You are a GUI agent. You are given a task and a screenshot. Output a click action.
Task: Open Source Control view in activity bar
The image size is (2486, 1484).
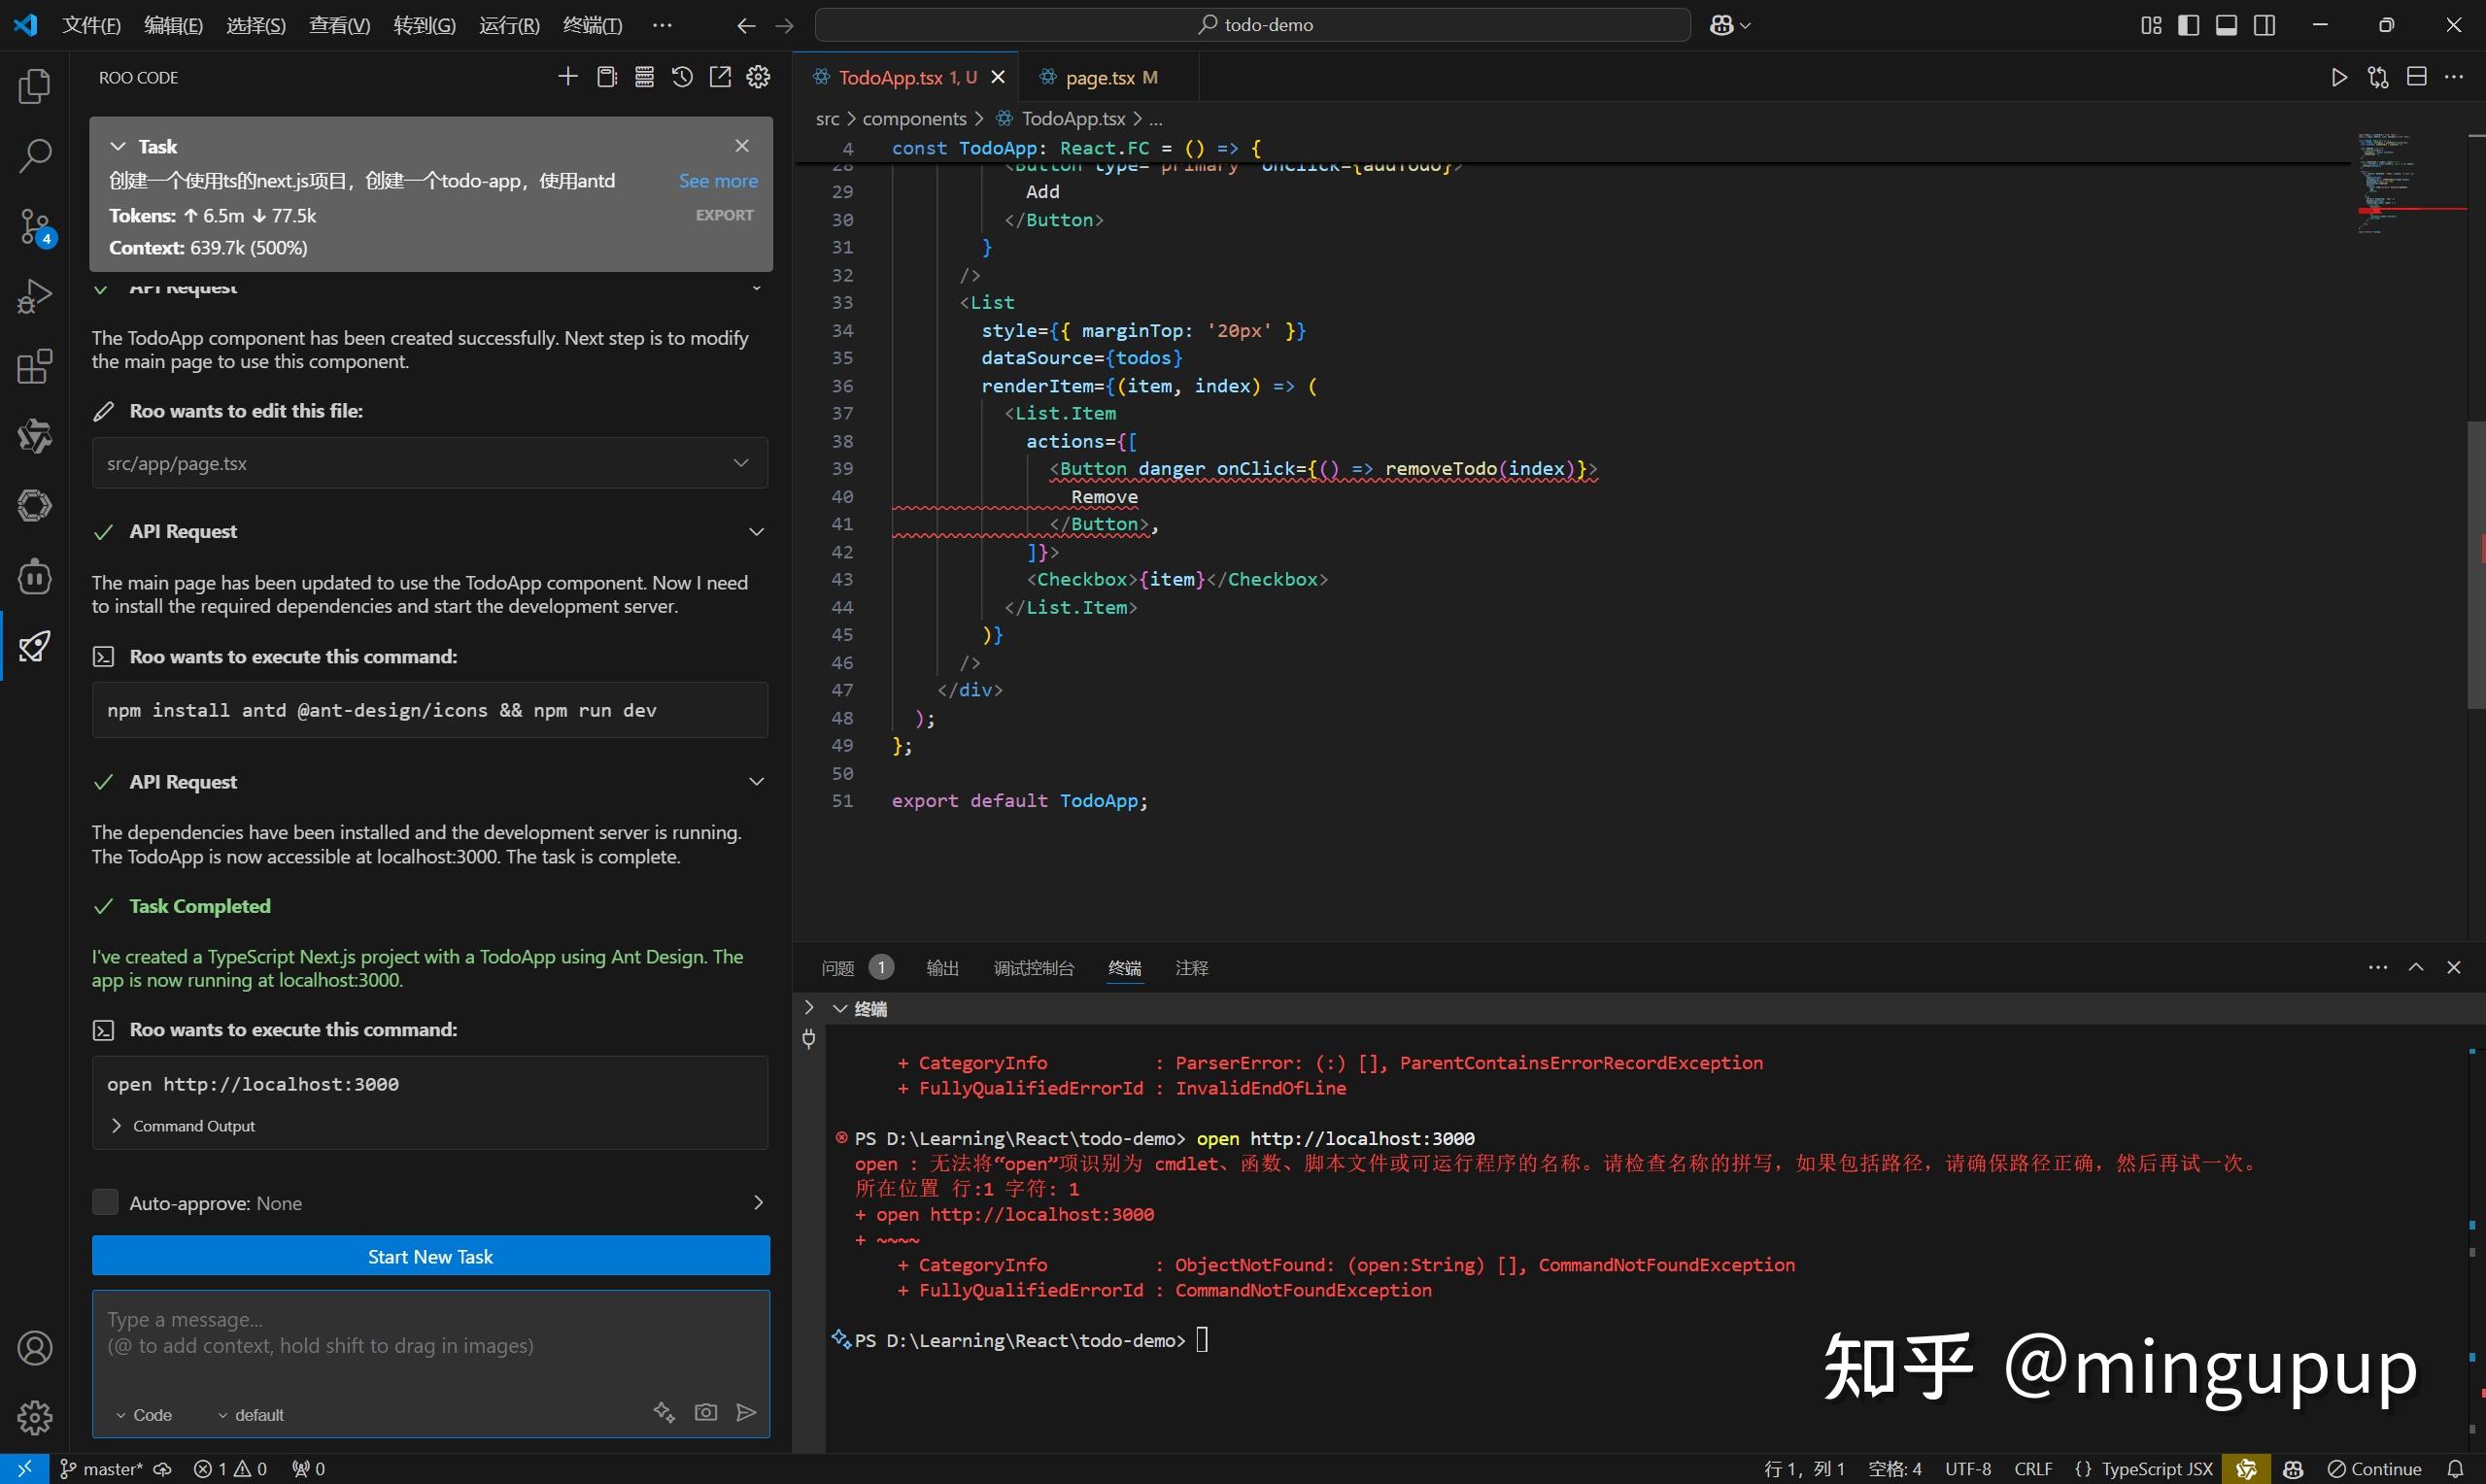(34, 227)
